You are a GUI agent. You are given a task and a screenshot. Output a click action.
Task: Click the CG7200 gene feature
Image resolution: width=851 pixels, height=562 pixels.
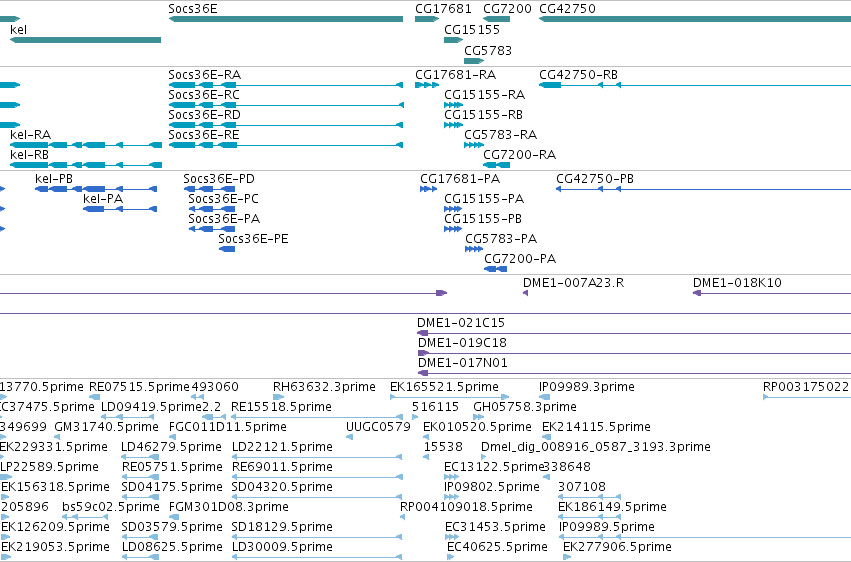(497, 19)
